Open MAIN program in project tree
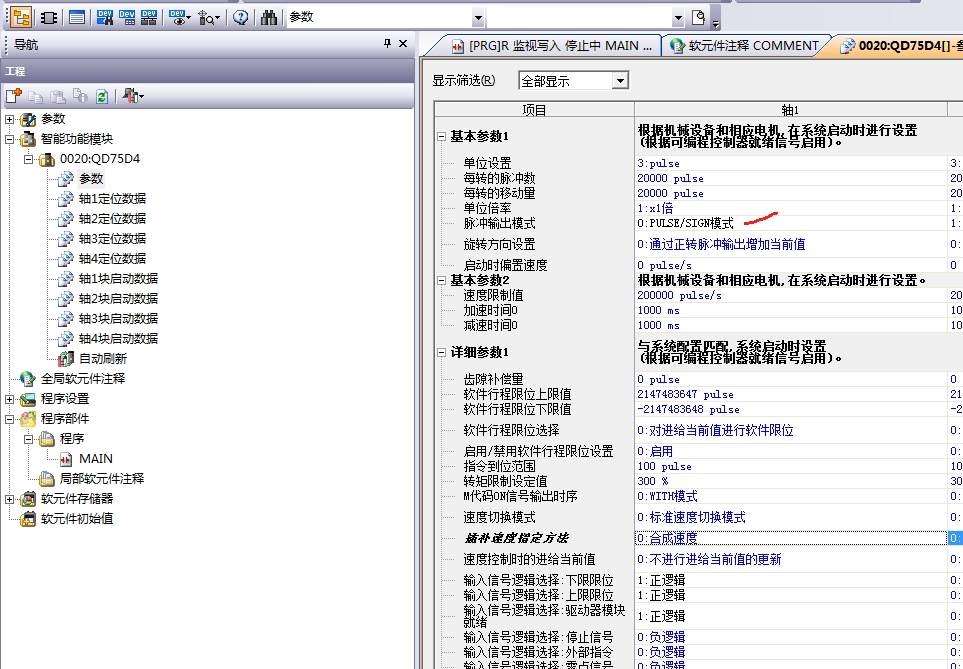Viewport: 963px width, 669px height. pos(95,459)
